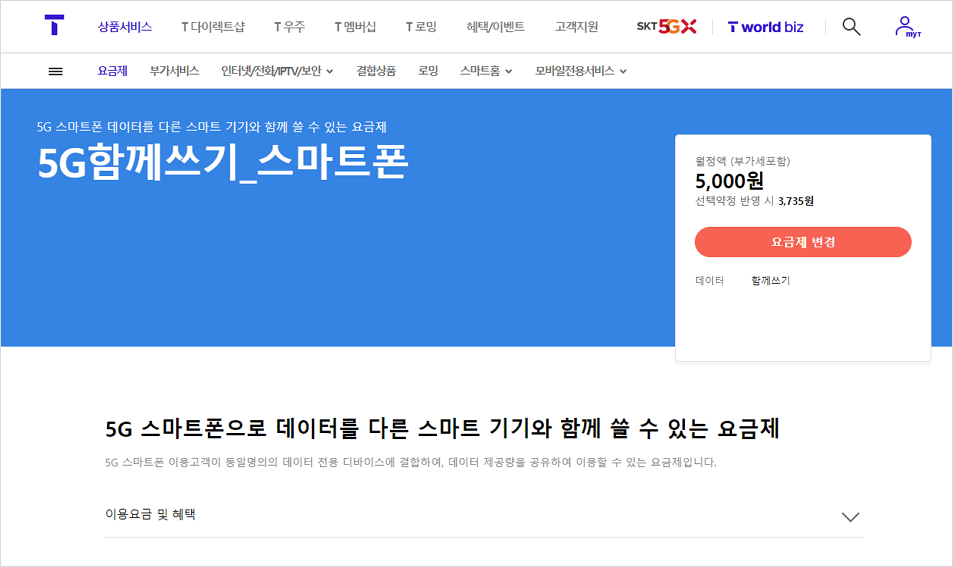953x567 pixels.
Task: Open the hamburger menu icon
Action: pyautogui.click(x=55, y=71)
